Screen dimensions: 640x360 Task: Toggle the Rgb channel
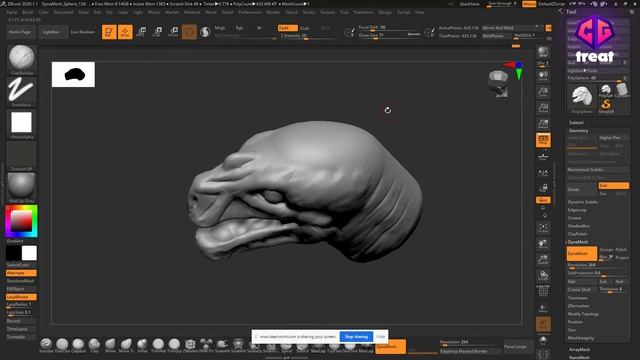(x=240, y=28)
